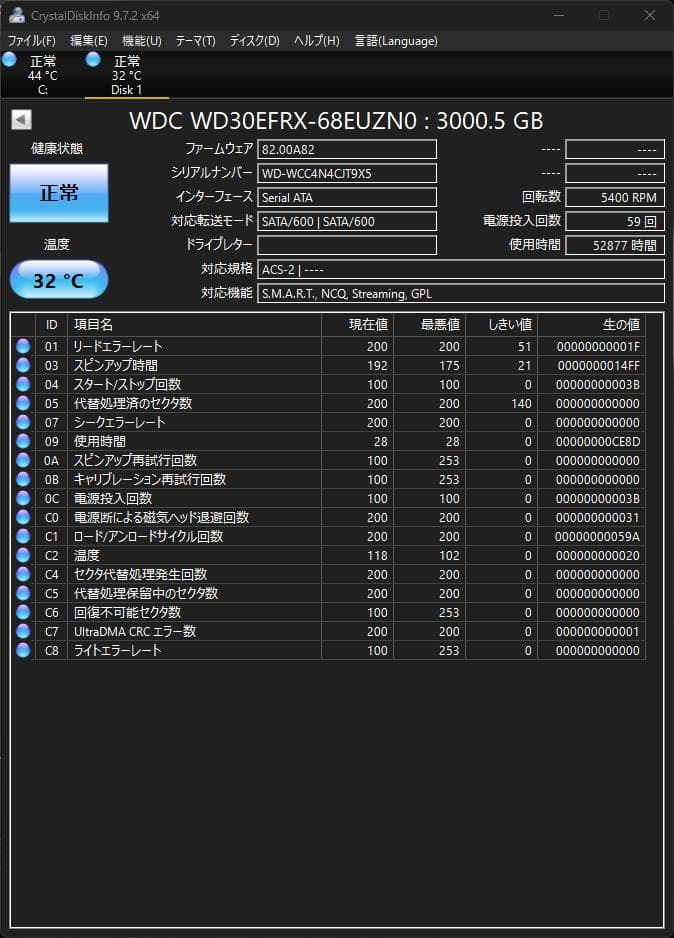The width and height of the screenshot is (674, 938).
Task: Click status orb of C4 セクタ代替処理発生回数 row
Action: coord(23,574)
